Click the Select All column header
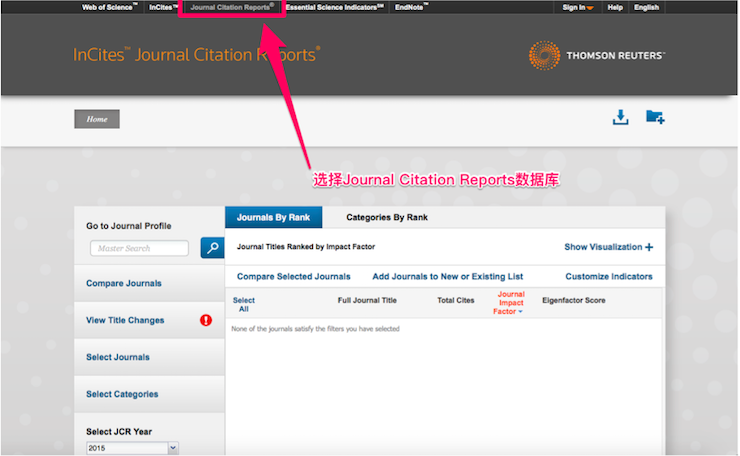This screenshot has height=456, width=740. [243, 304]
